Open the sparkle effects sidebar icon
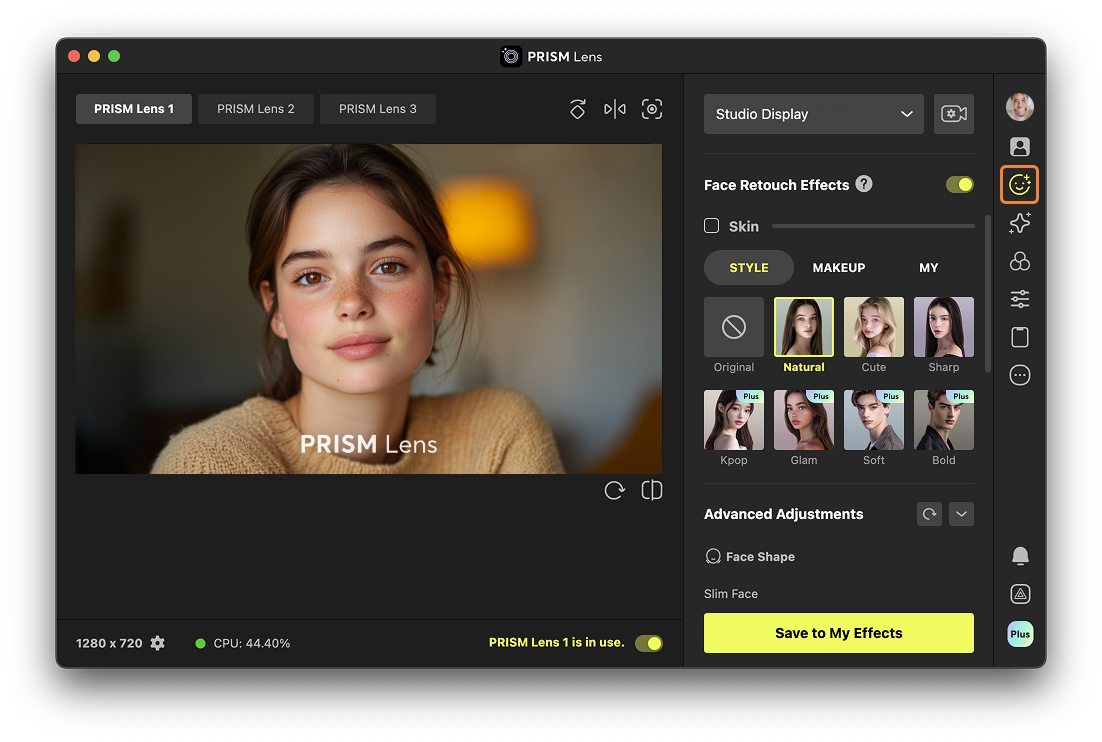The width and height of the screenshot is (1102, 742). [1020, 223]
